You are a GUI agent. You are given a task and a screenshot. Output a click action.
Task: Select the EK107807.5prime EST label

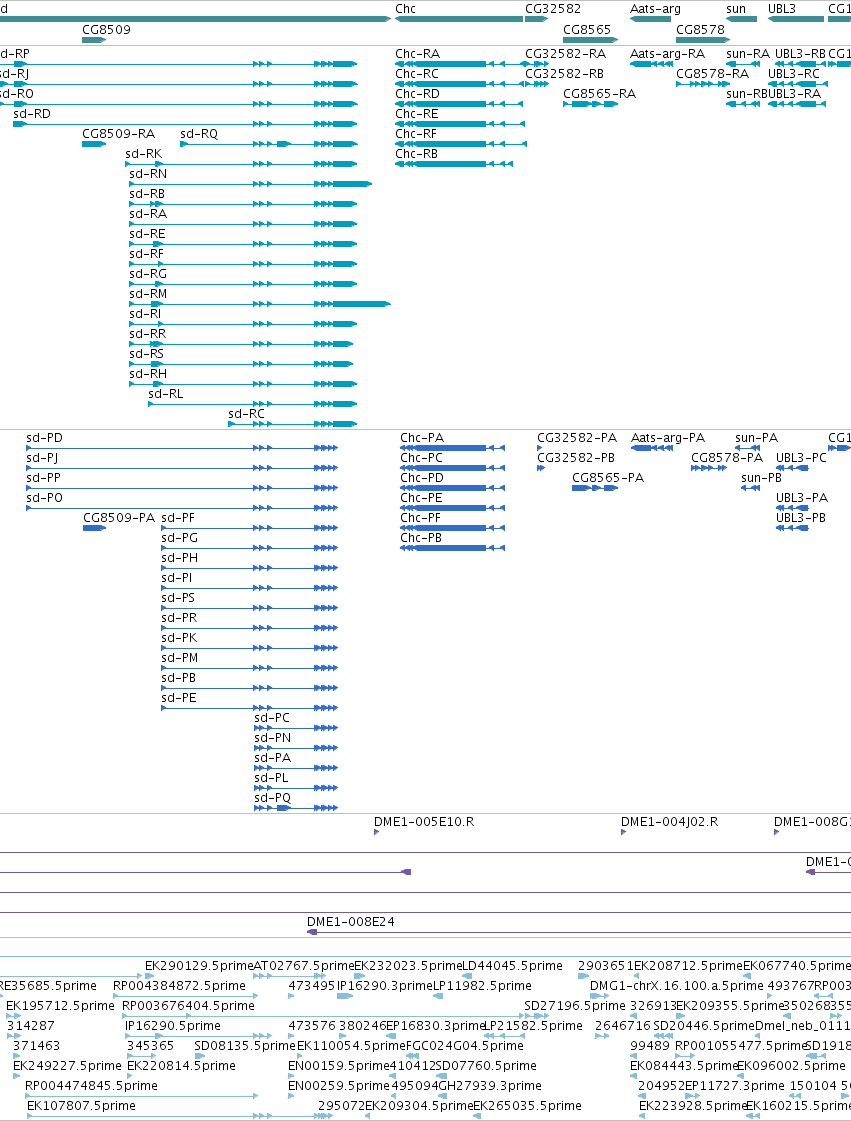[x=82, y=1107]
